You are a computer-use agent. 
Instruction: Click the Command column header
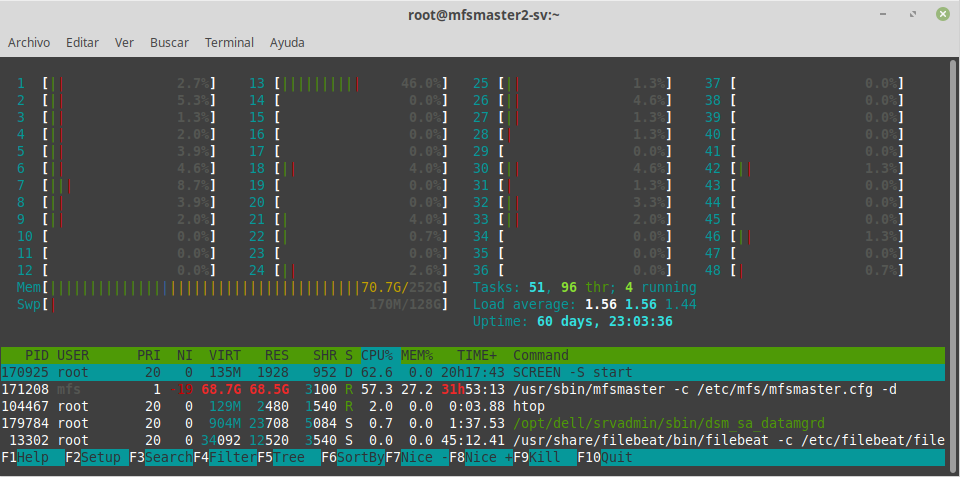pos(541,355)
